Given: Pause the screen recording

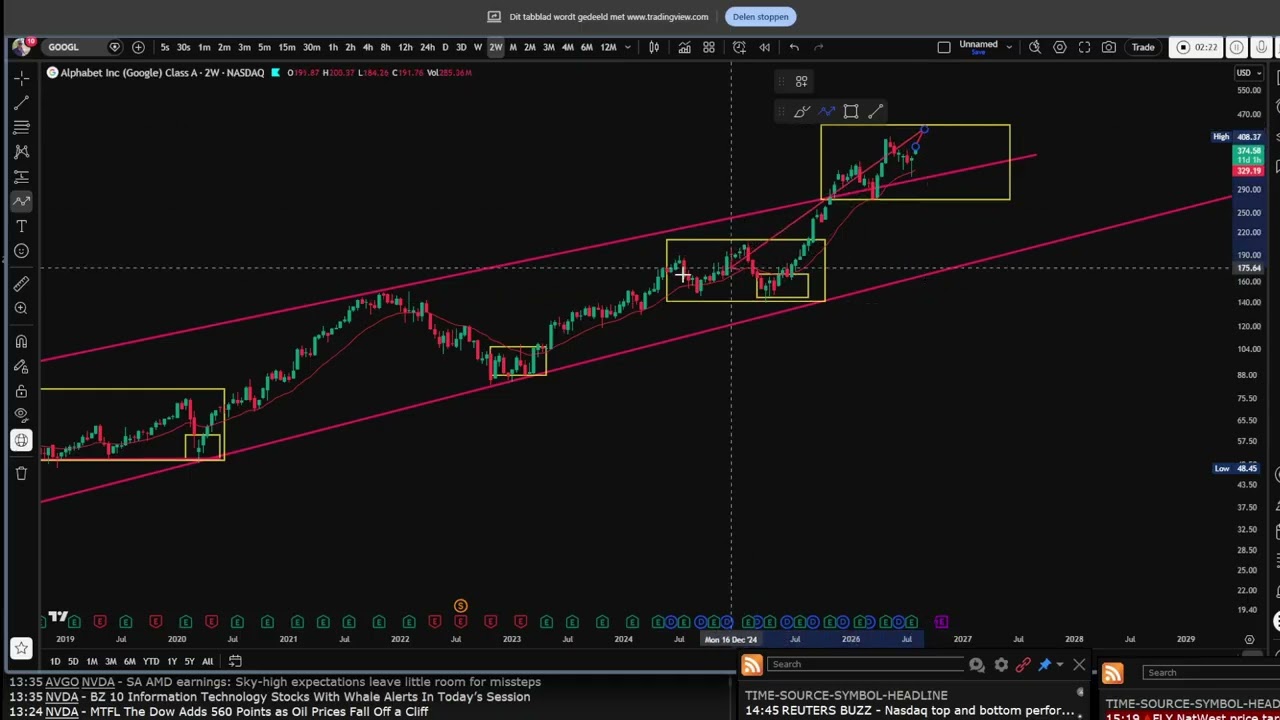Looking at the screenshot, I should tap(1236, 47).
